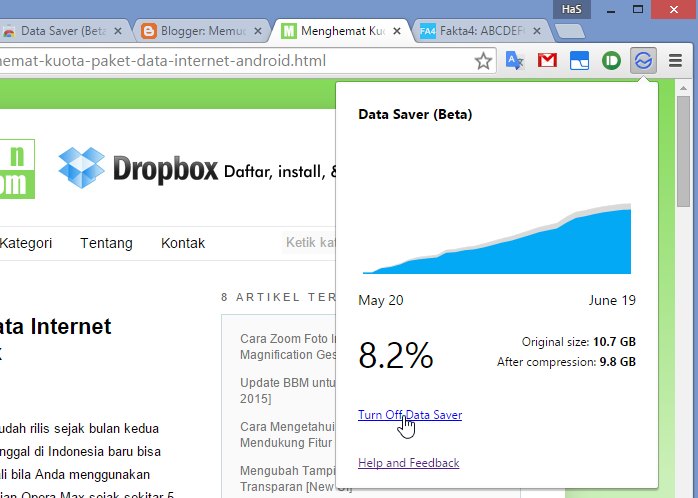Click the data savings area chart
Viewport: 698px width, 498px height.
497,239
